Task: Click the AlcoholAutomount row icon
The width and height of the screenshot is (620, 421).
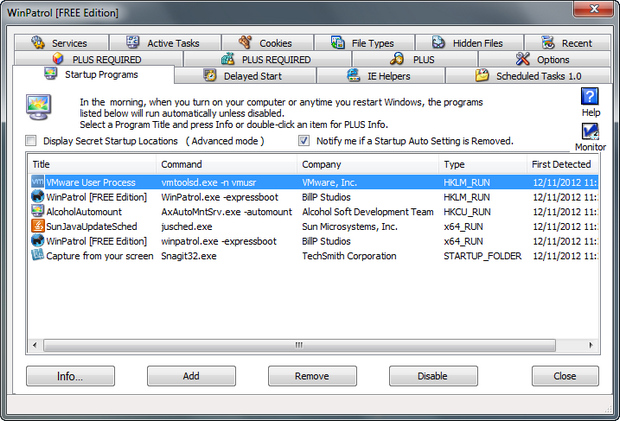Action: click(x=38, y=211)
